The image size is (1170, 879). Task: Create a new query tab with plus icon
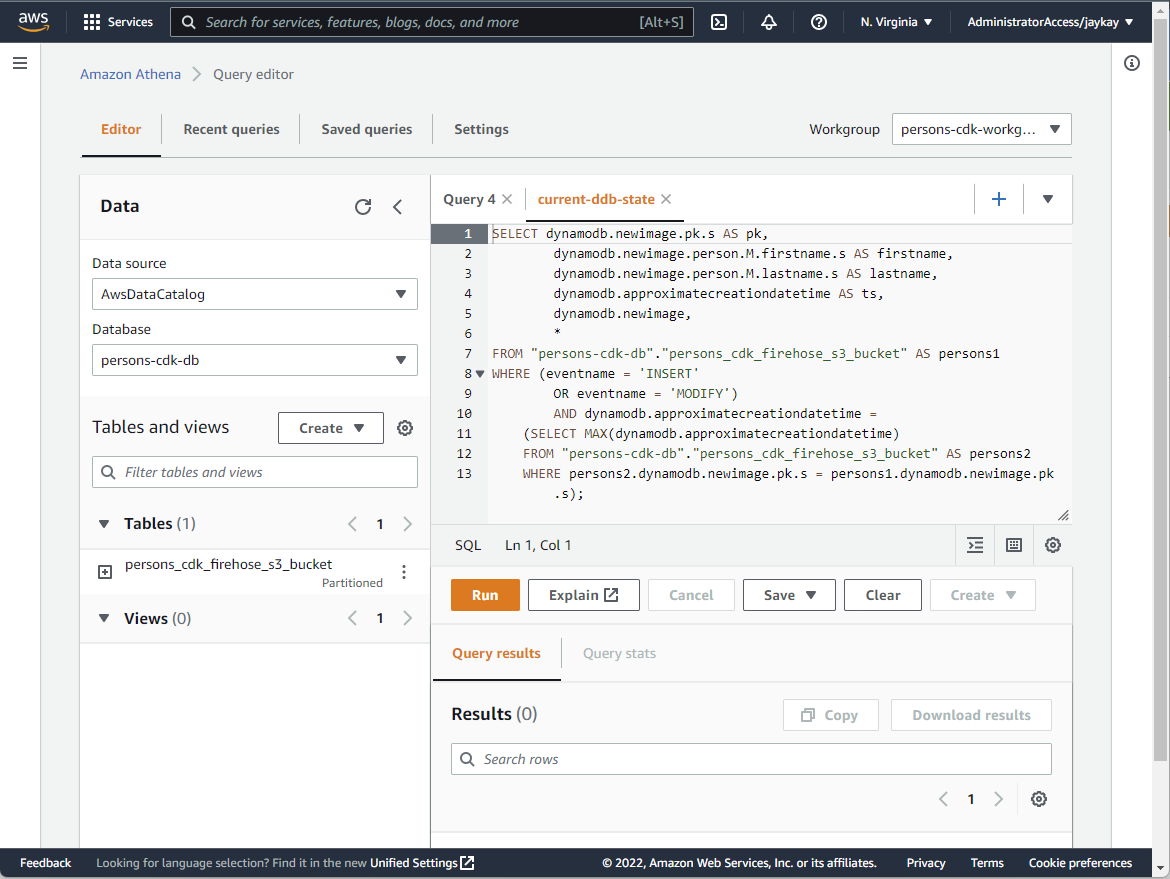[999, 199]
